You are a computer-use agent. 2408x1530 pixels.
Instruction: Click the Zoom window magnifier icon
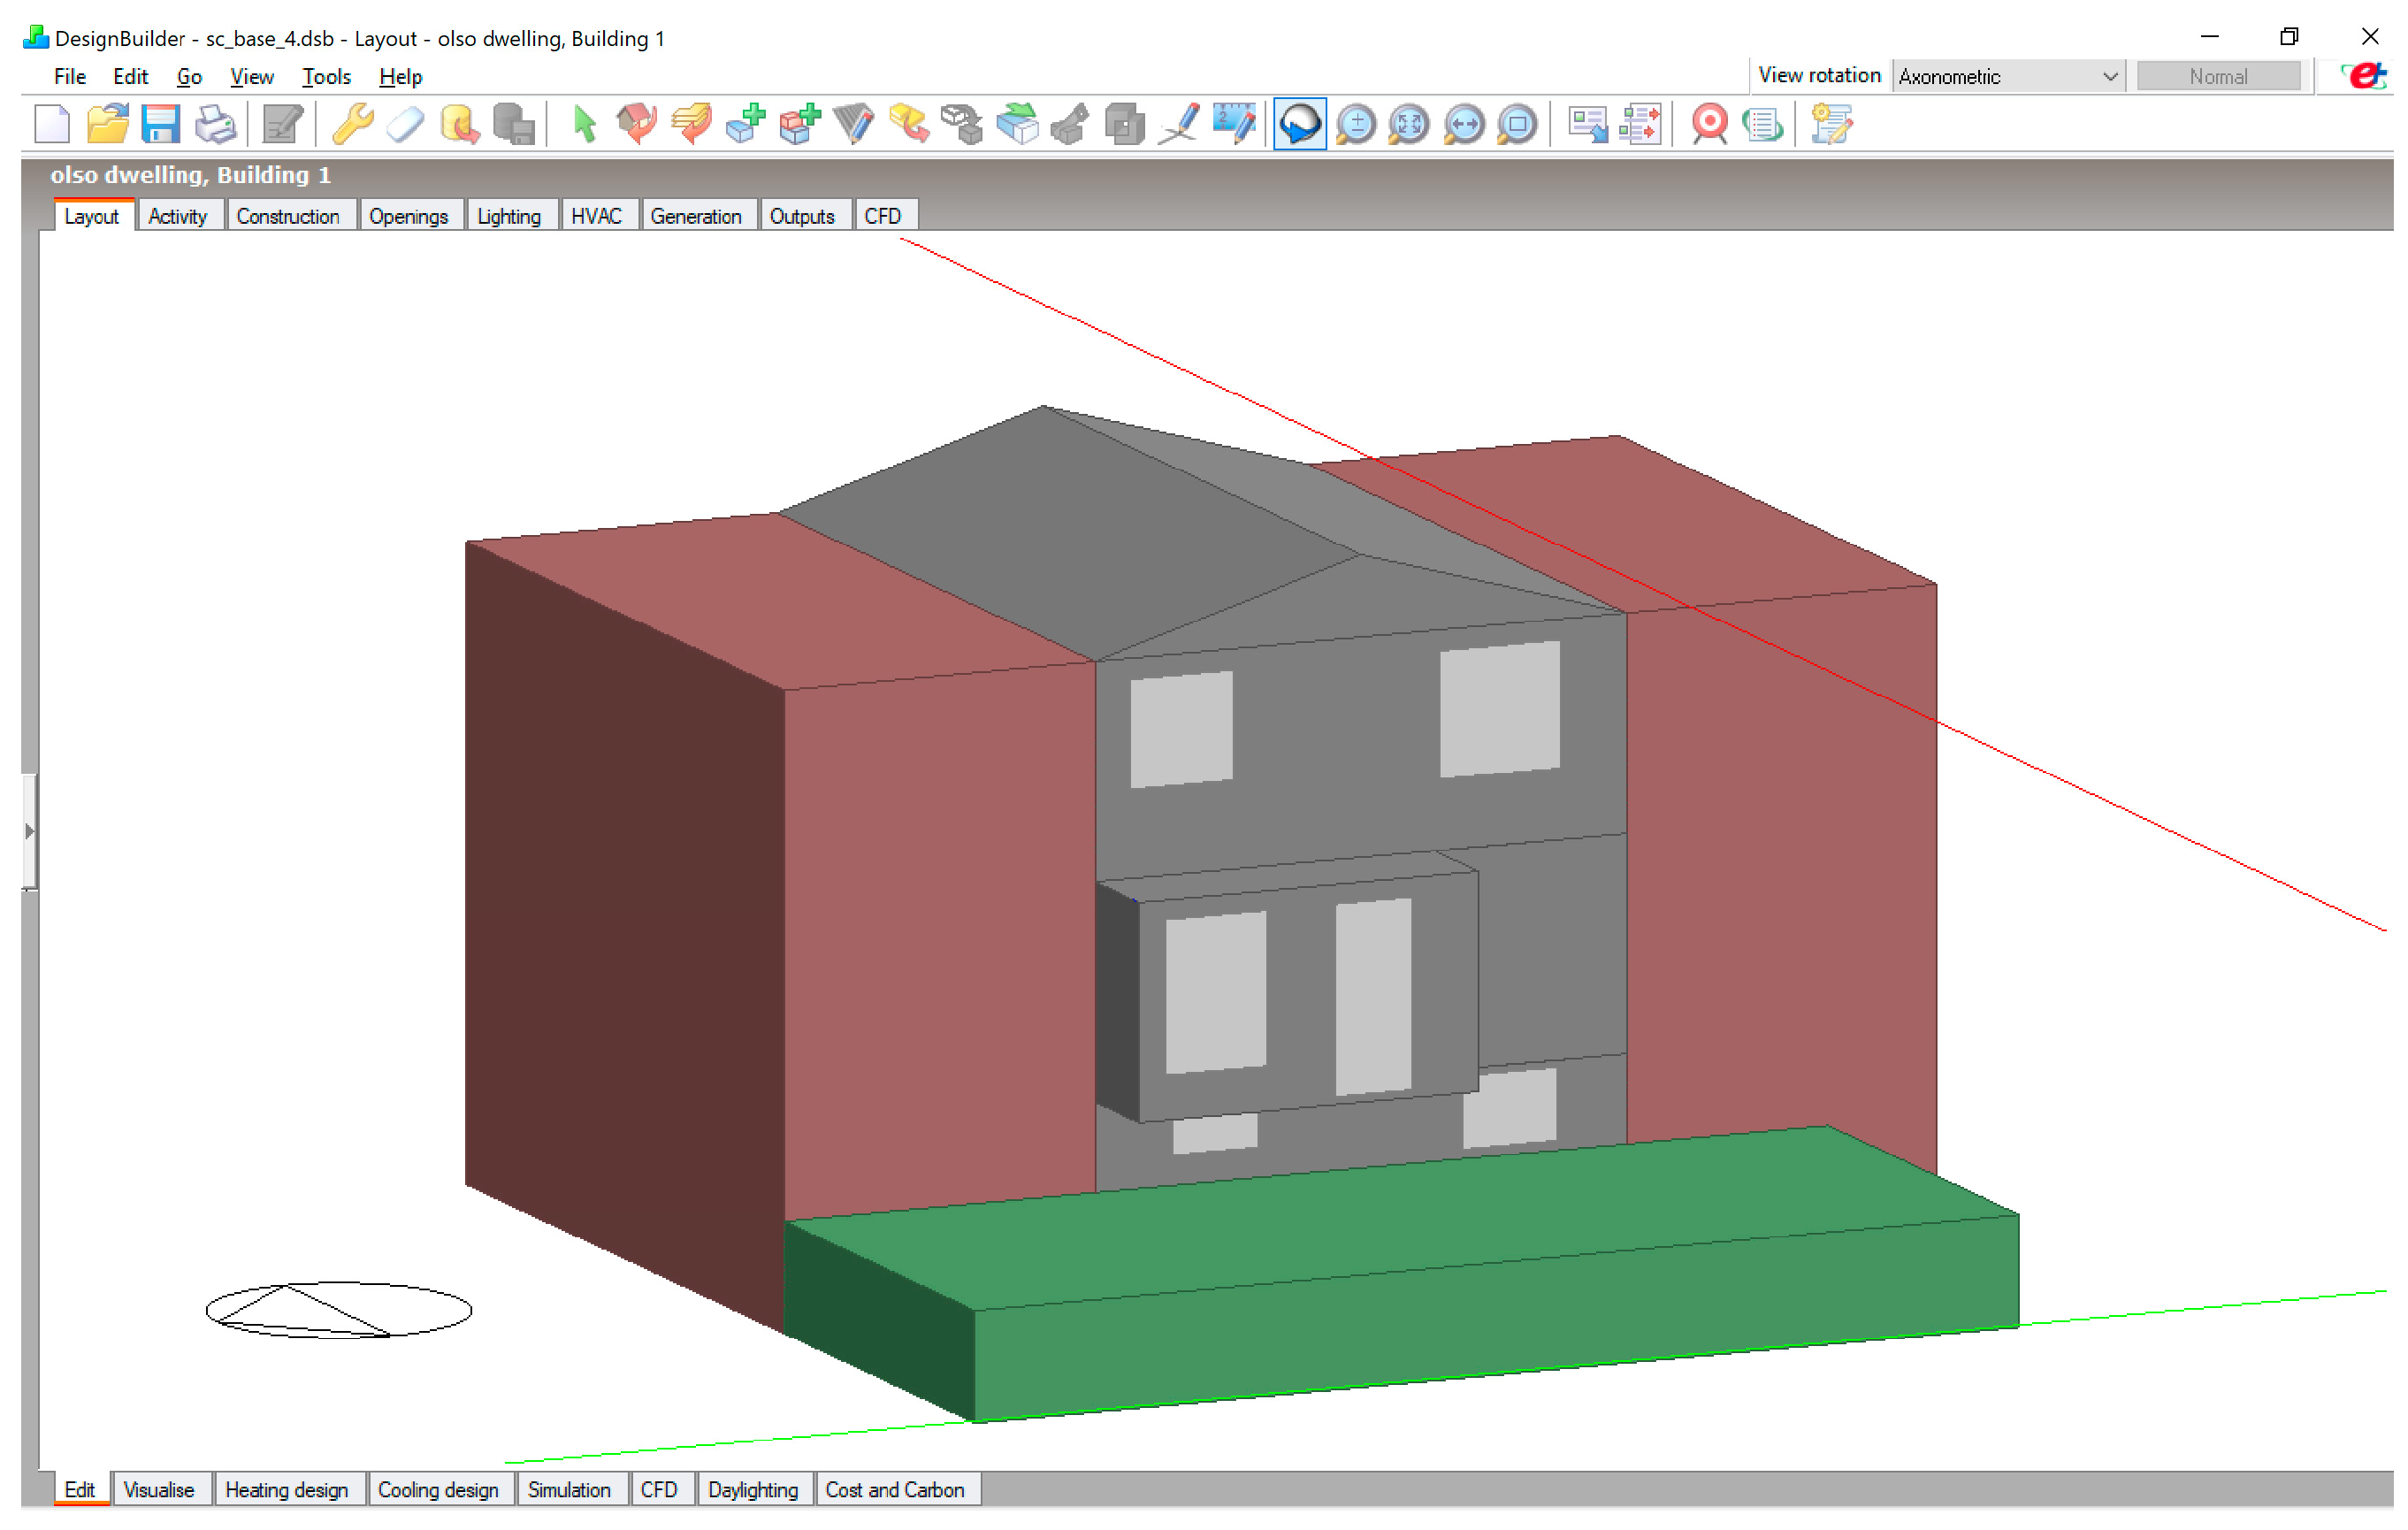pos(1517,124)
